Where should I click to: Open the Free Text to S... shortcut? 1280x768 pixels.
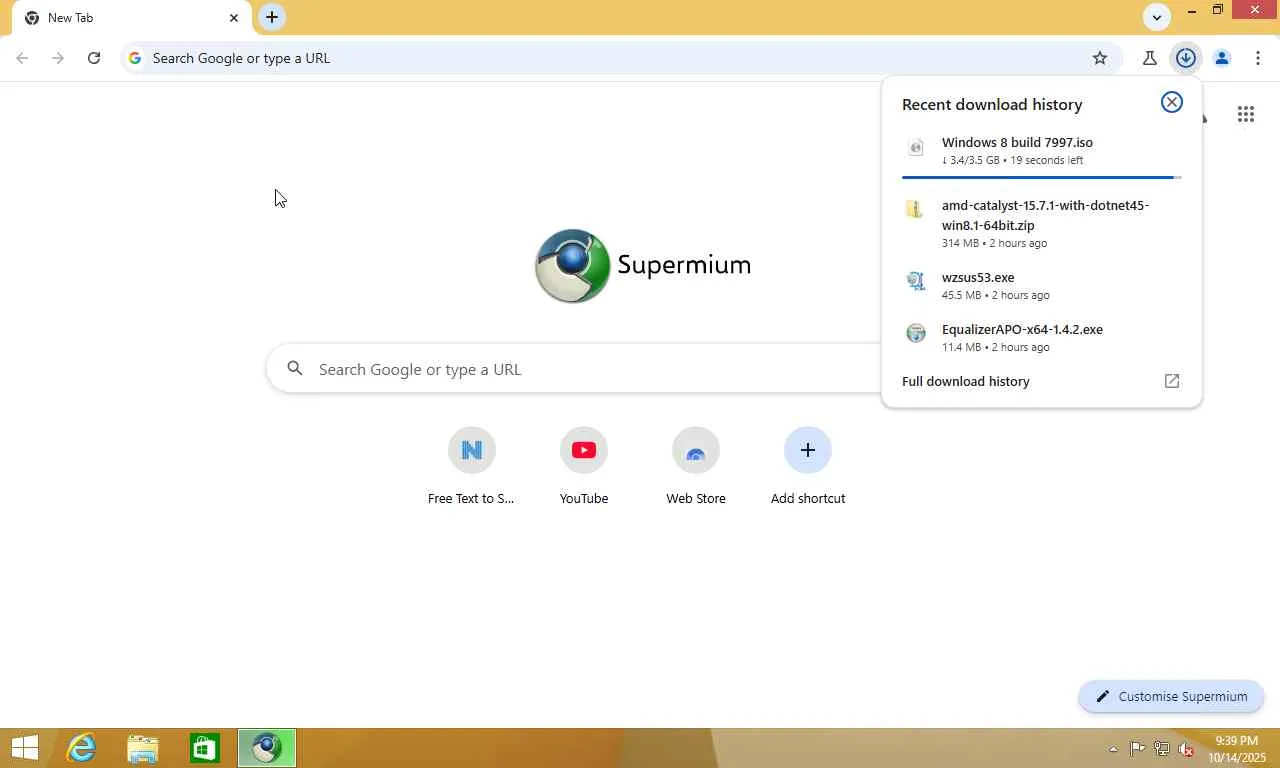click(x=471, y=467)
